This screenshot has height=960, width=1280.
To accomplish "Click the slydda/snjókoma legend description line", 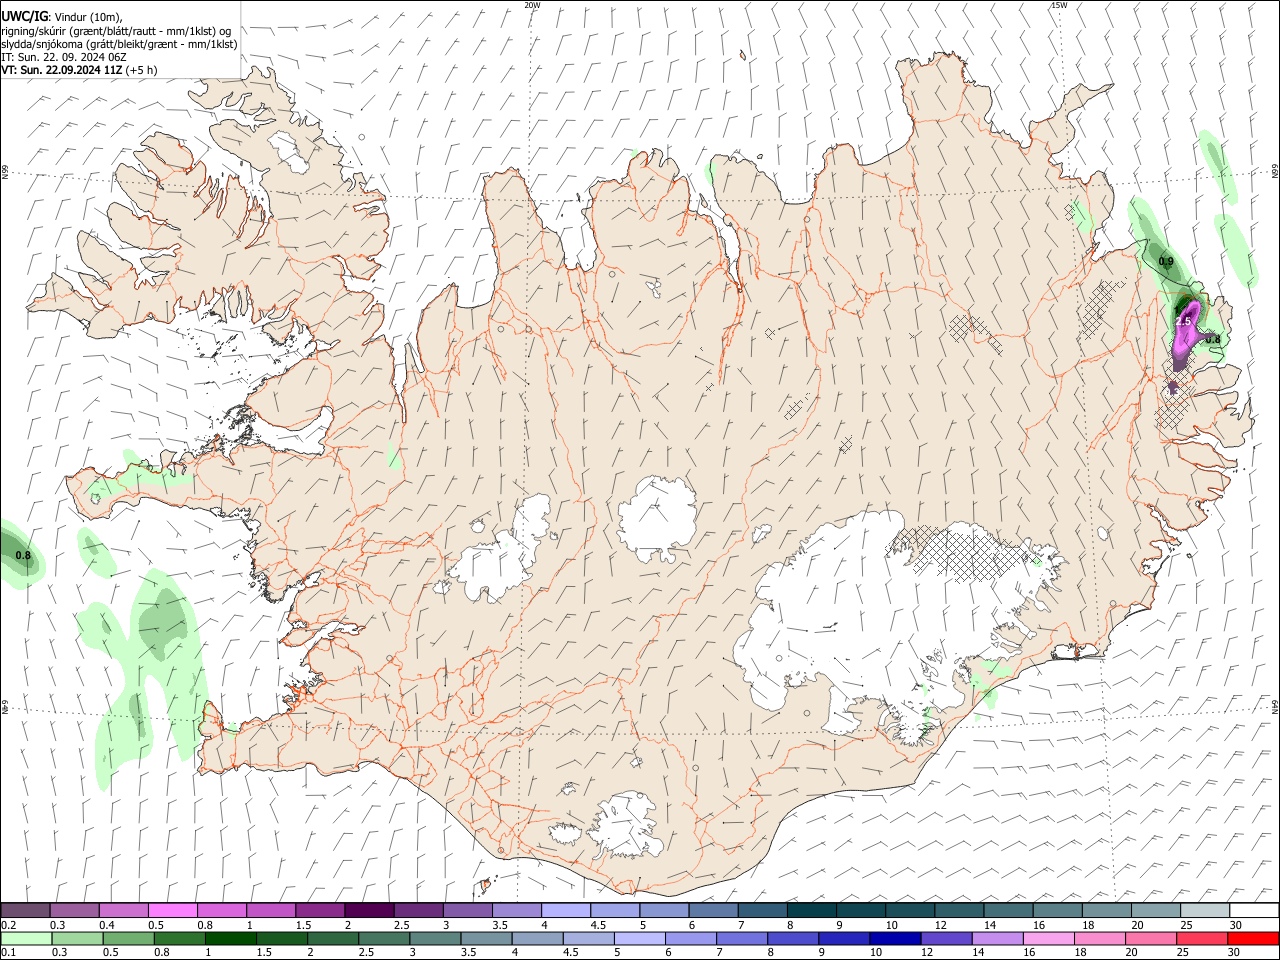I will (119, 44).
